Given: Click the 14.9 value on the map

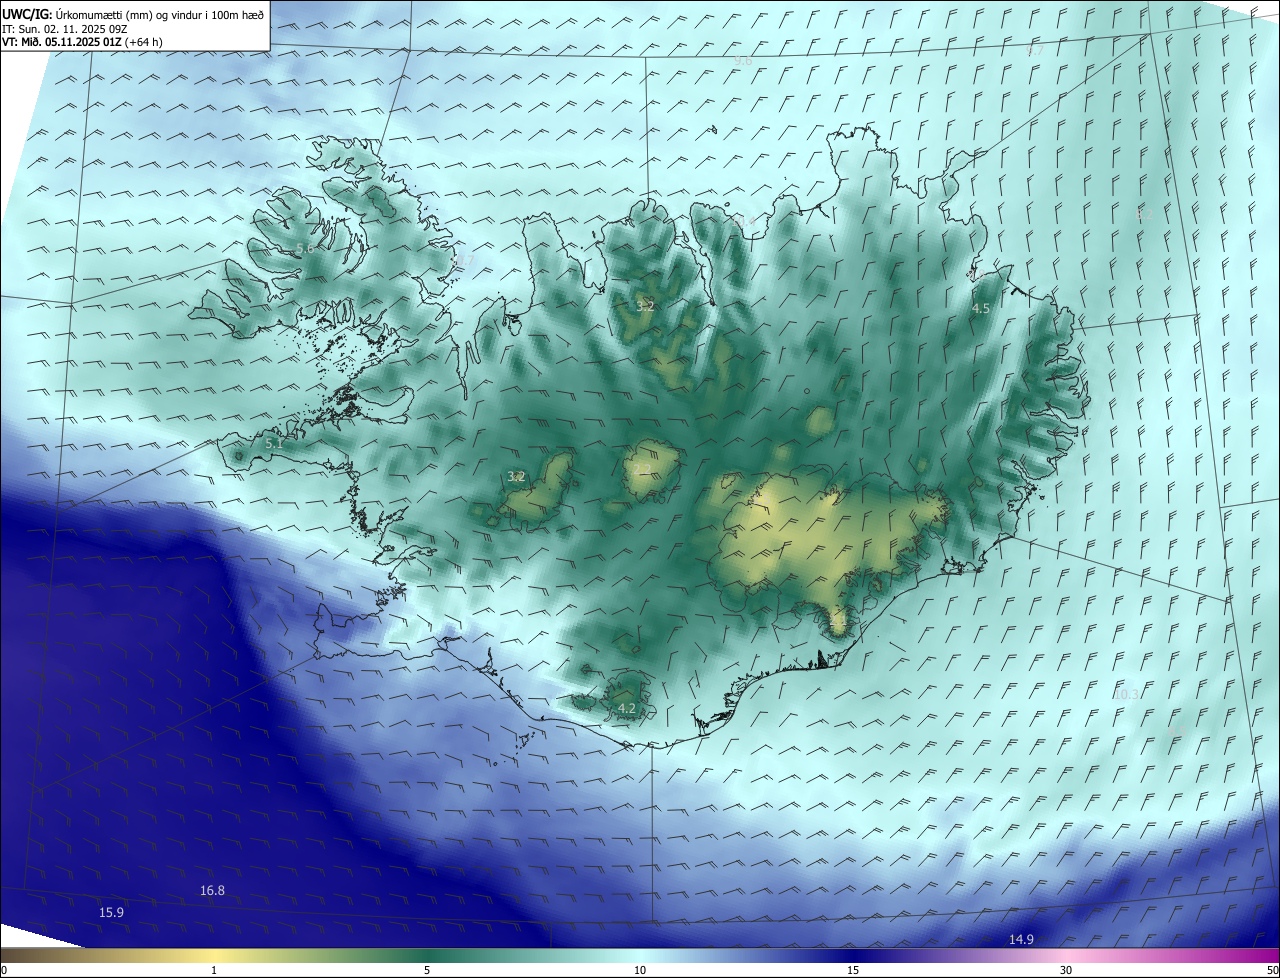Looking at the screenshot, I should [1021, 939].
